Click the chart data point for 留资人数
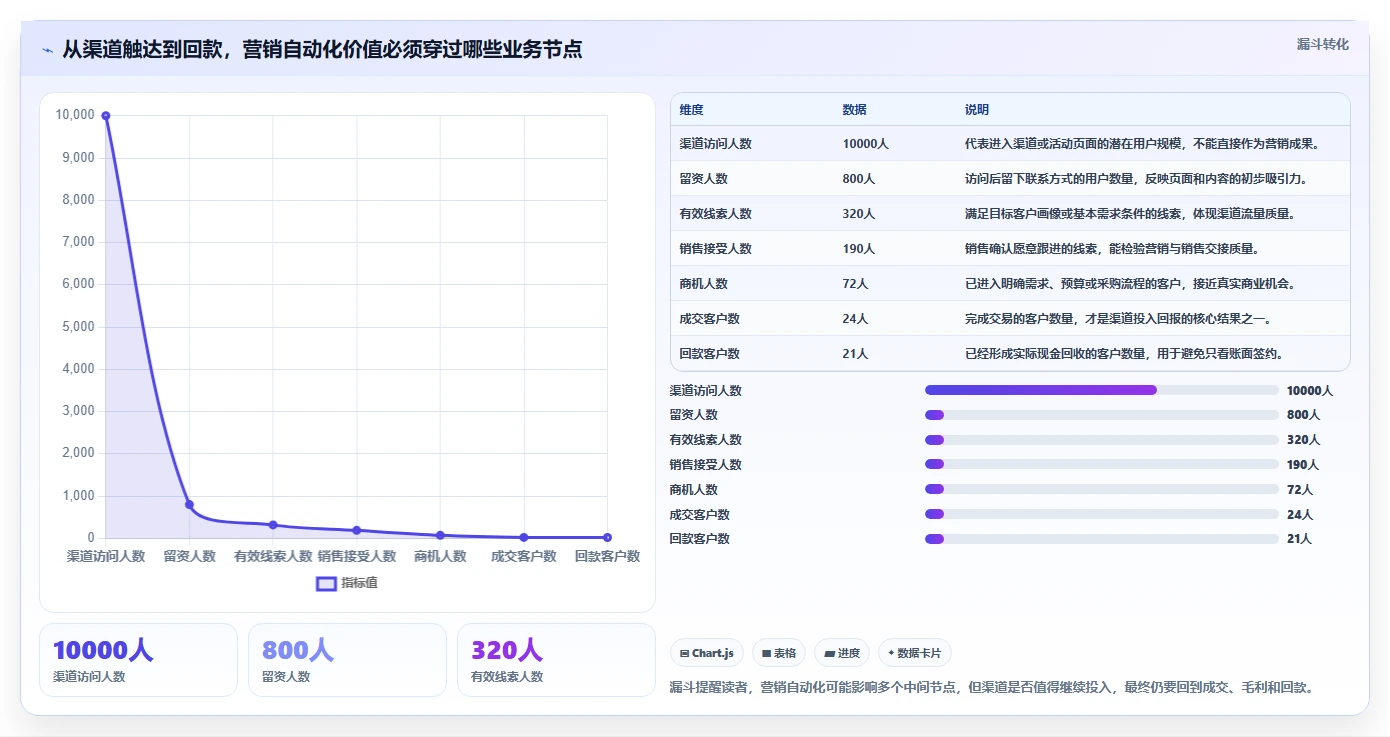This screenshot has width=1390, height=737. [189, 505]
